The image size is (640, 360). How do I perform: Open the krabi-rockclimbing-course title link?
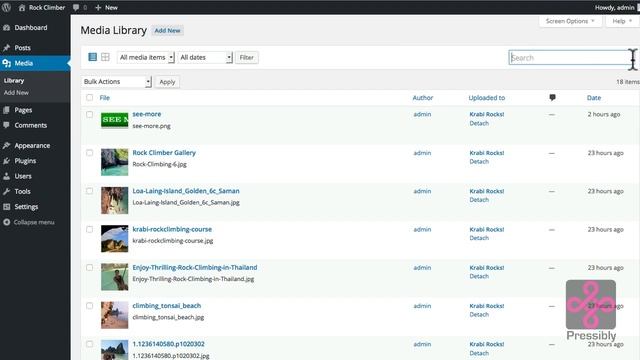(x=172, y=229)
